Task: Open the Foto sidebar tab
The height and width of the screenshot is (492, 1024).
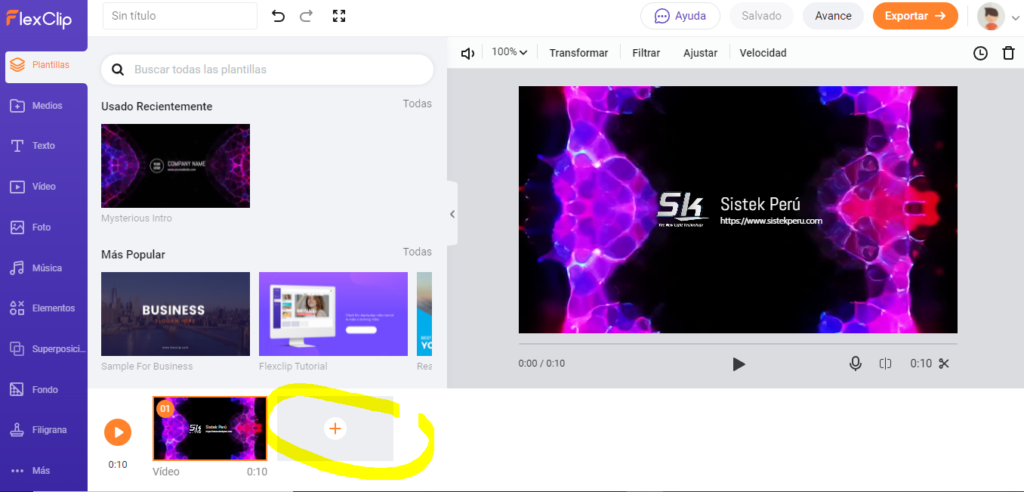Action: (x=44, y=227)
